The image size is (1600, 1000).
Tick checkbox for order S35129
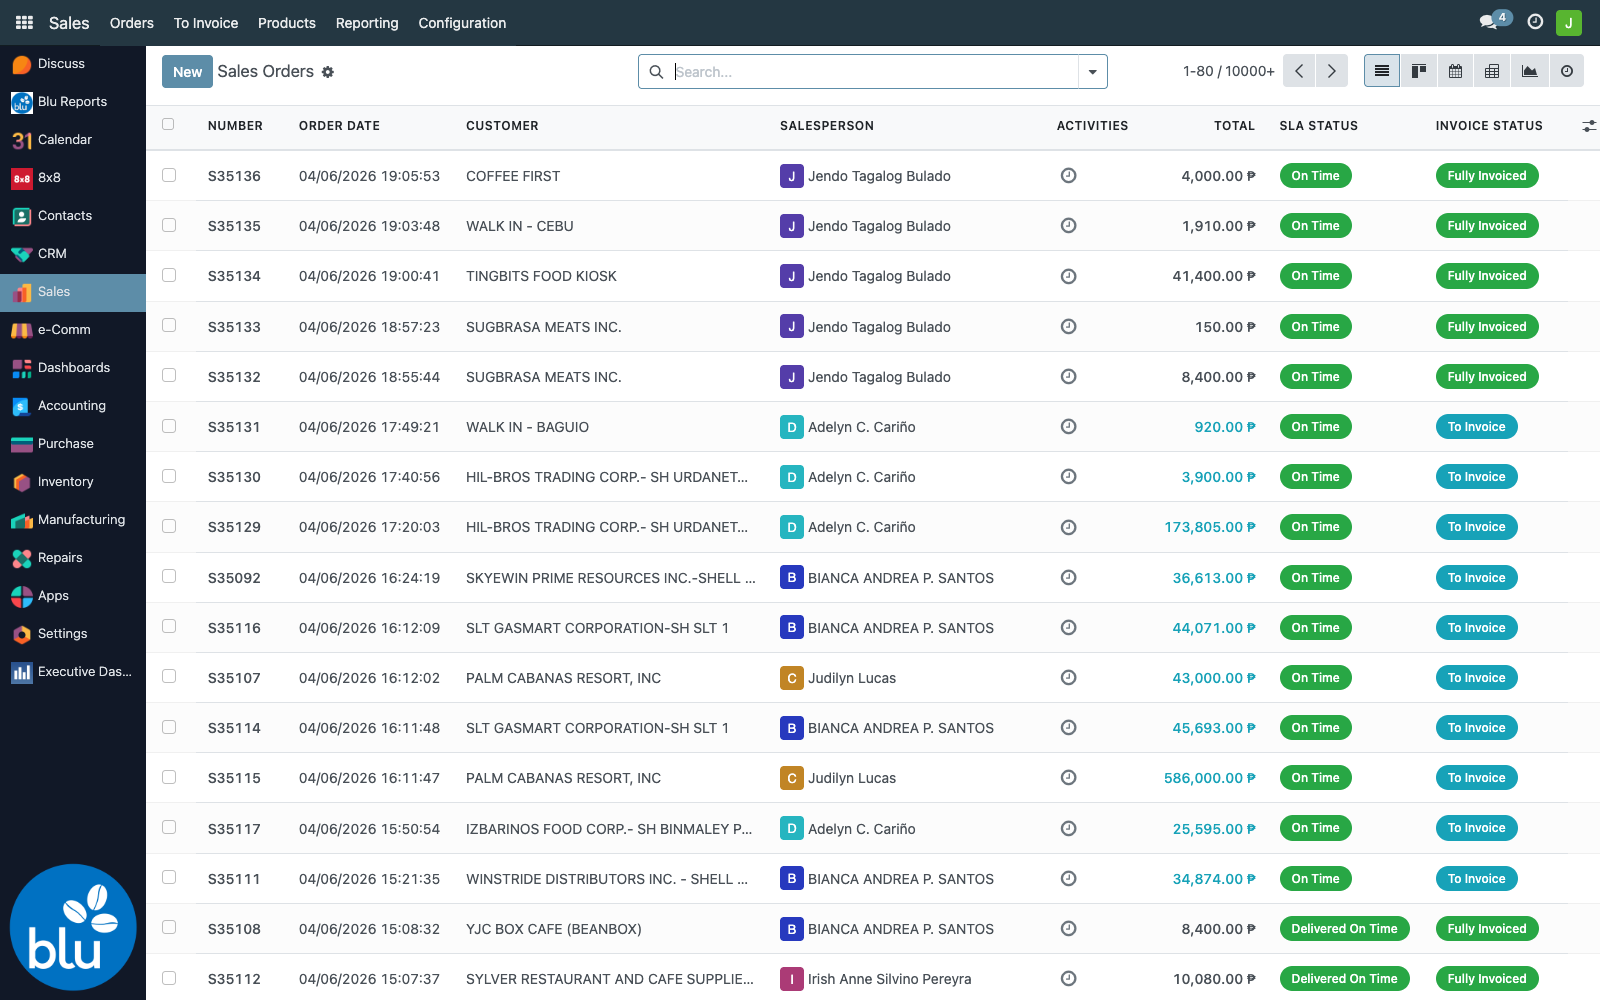pyautogui.click(x=169, y=526)
